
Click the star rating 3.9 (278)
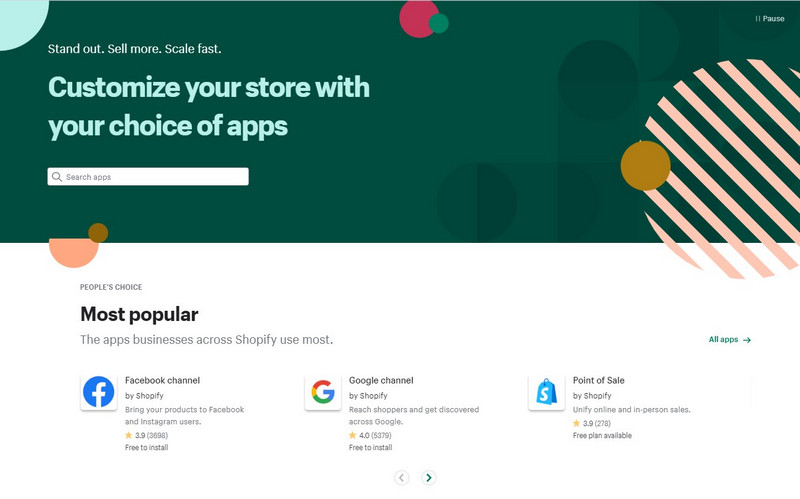(592, 423)
